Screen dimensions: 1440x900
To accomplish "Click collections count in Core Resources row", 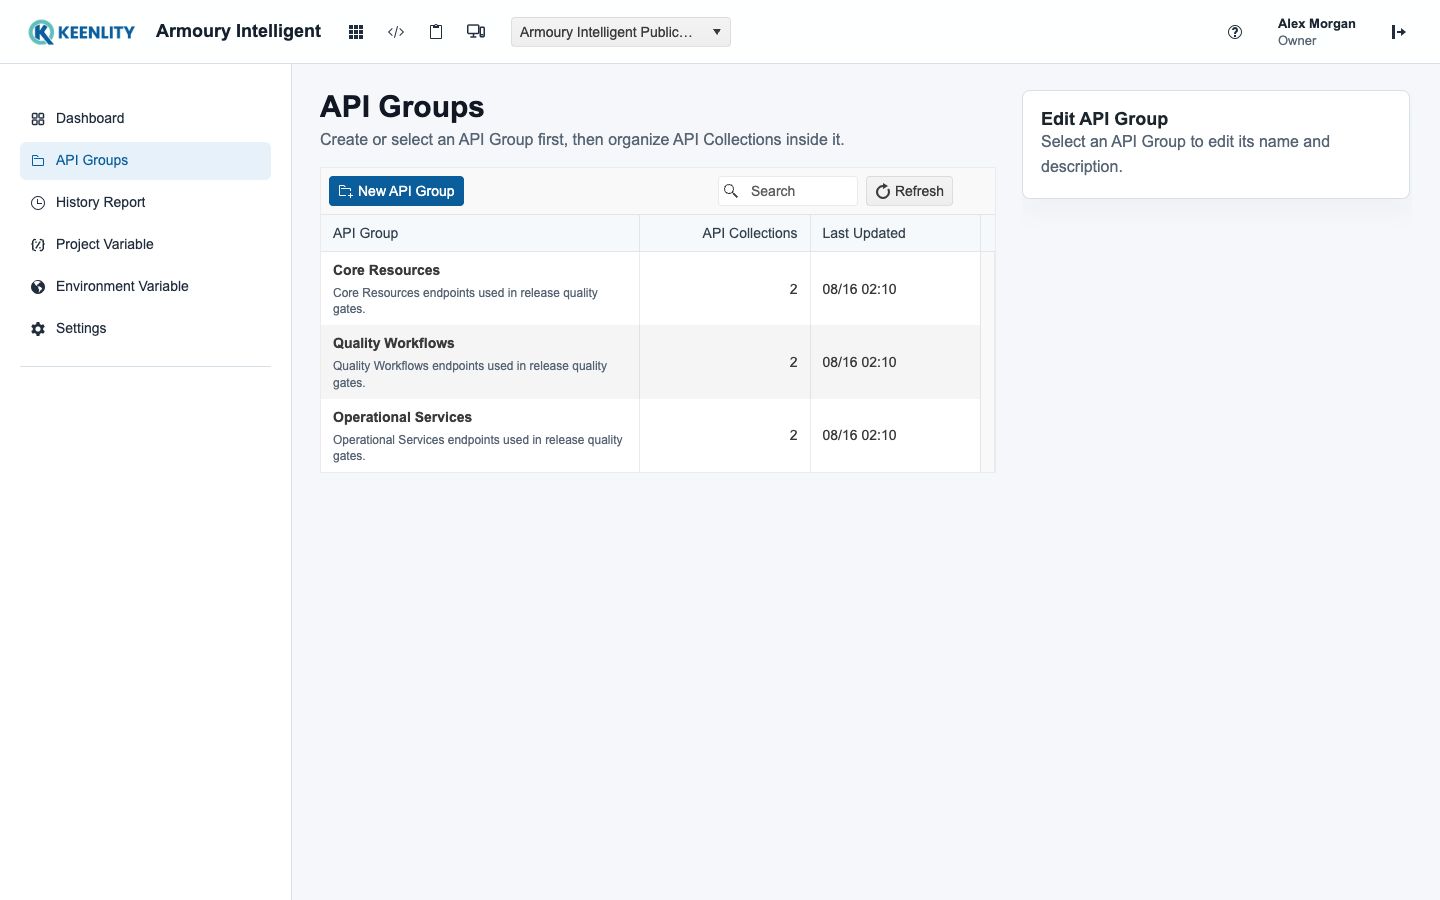I will point(793,289).
